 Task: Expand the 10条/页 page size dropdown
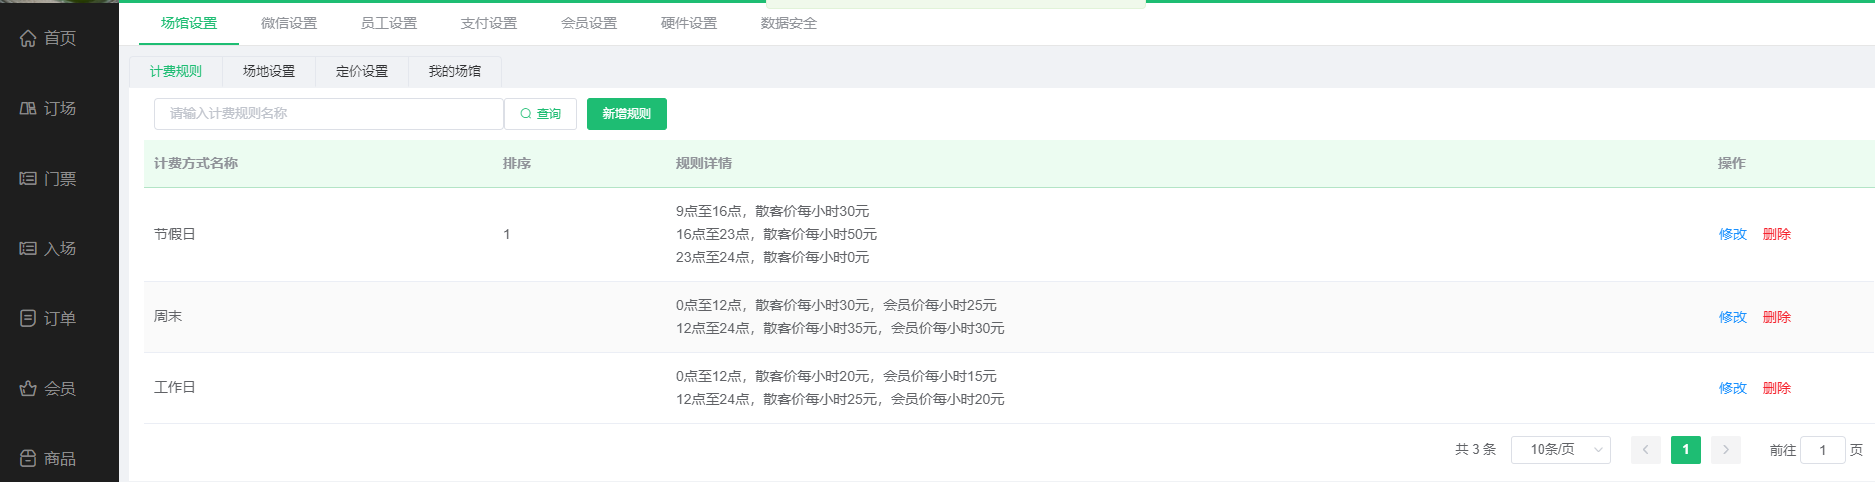1560,450
